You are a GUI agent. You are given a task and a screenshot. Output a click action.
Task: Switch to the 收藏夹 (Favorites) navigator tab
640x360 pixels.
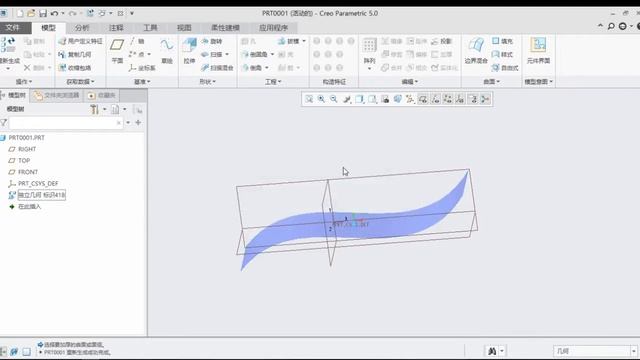102,96
